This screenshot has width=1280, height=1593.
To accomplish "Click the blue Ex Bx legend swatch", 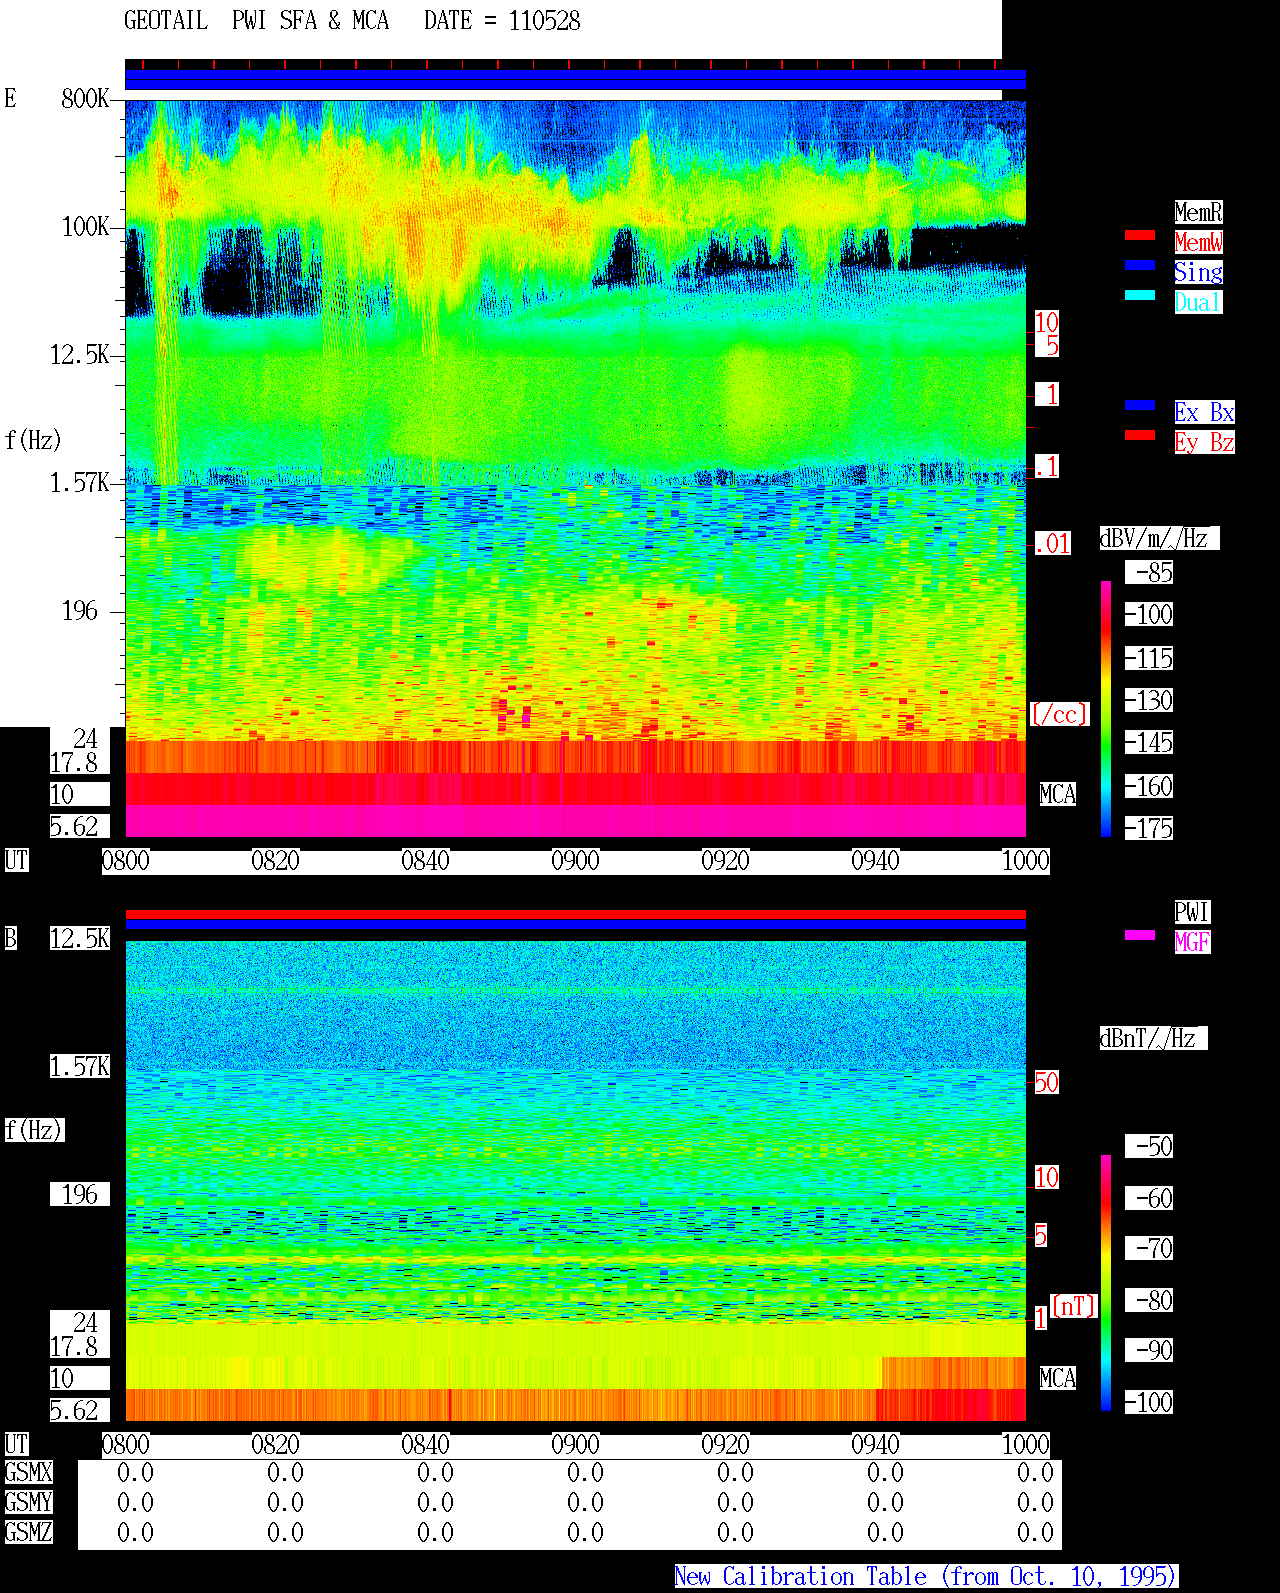I will click(1140, 405).
